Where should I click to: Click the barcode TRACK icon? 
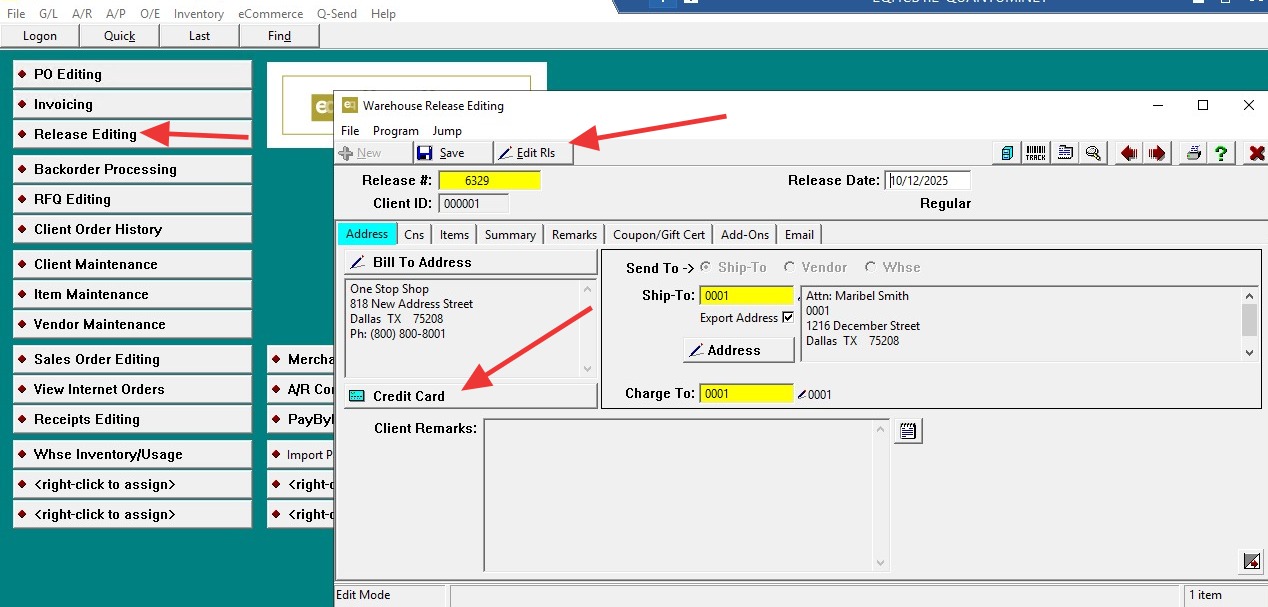tap(1036, 153)
